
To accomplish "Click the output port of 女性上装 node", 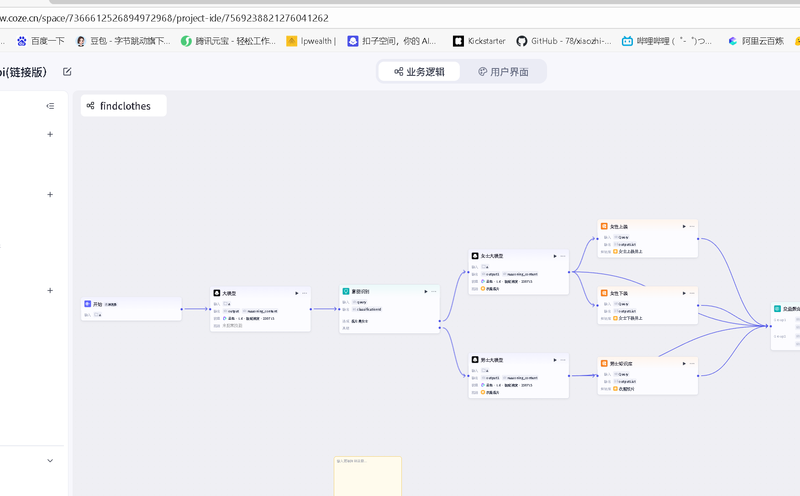I will point(698,238).
